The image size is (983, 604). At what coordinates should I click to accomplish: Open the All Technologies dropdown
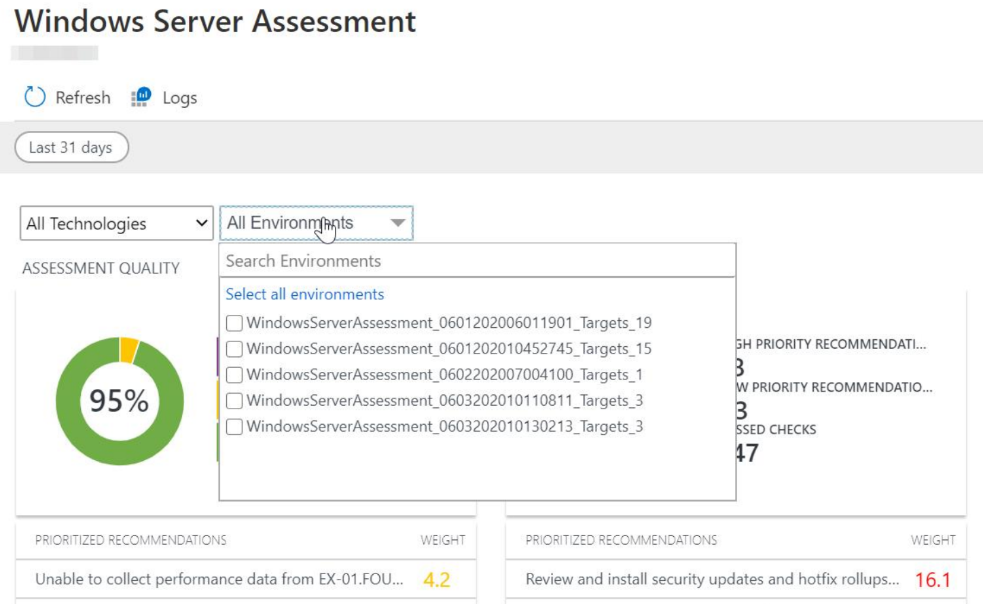pos(117,223)
